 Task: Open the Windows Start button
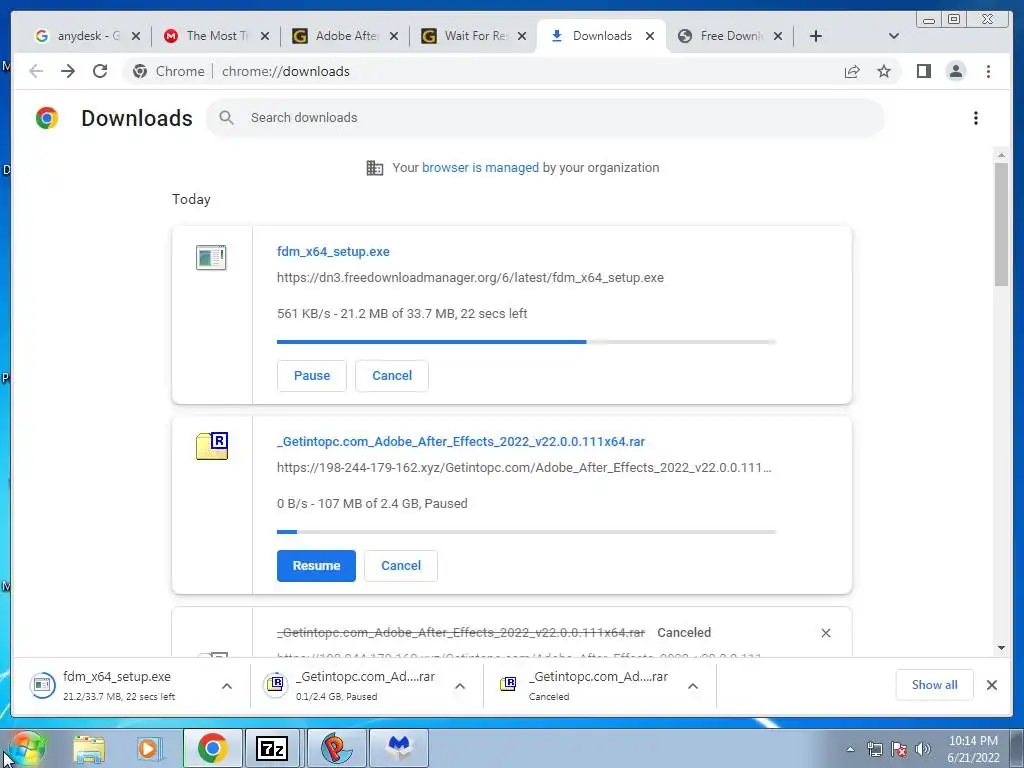coord(26,748)
